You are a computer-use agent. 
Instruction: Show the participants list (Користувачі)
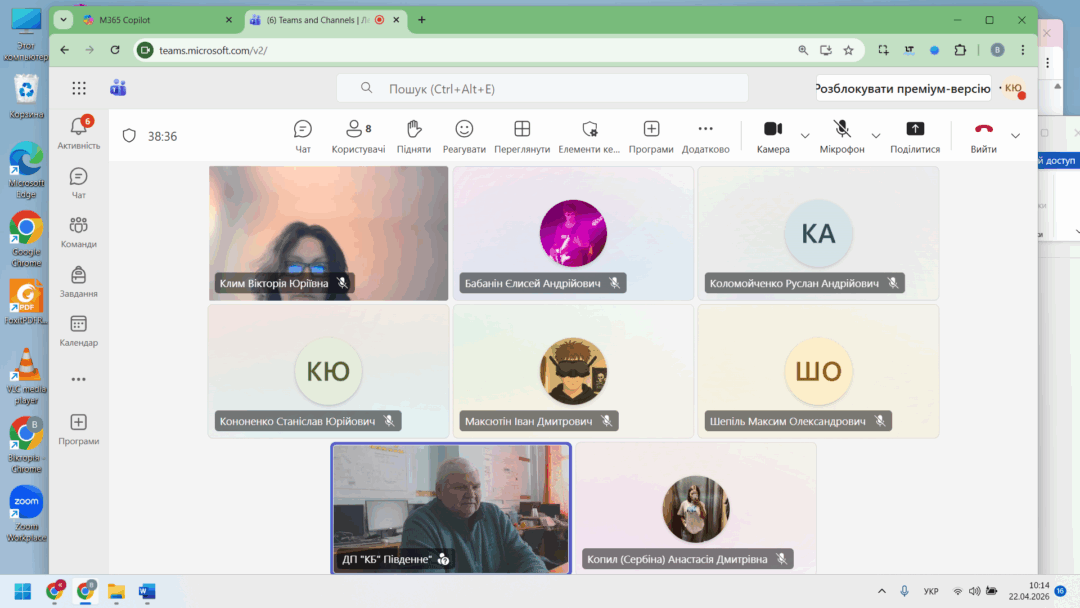tap(358, 136)
